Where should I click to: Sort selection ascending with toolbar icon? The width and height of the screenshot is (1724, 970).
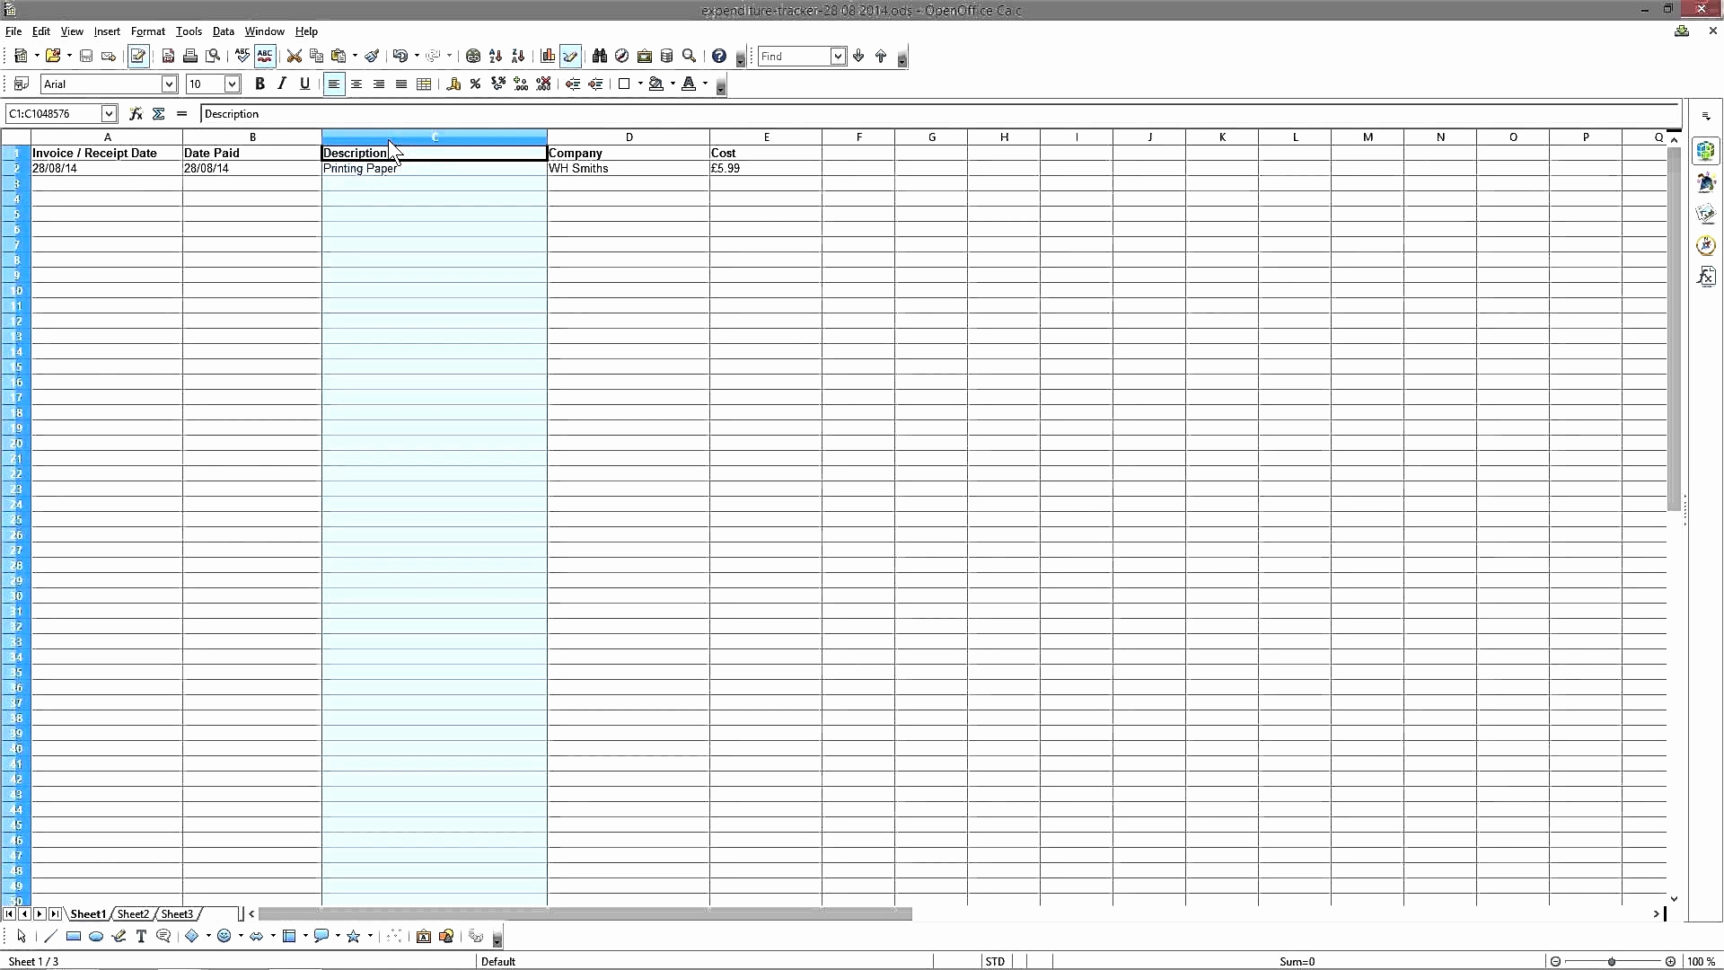pos(495,56)
